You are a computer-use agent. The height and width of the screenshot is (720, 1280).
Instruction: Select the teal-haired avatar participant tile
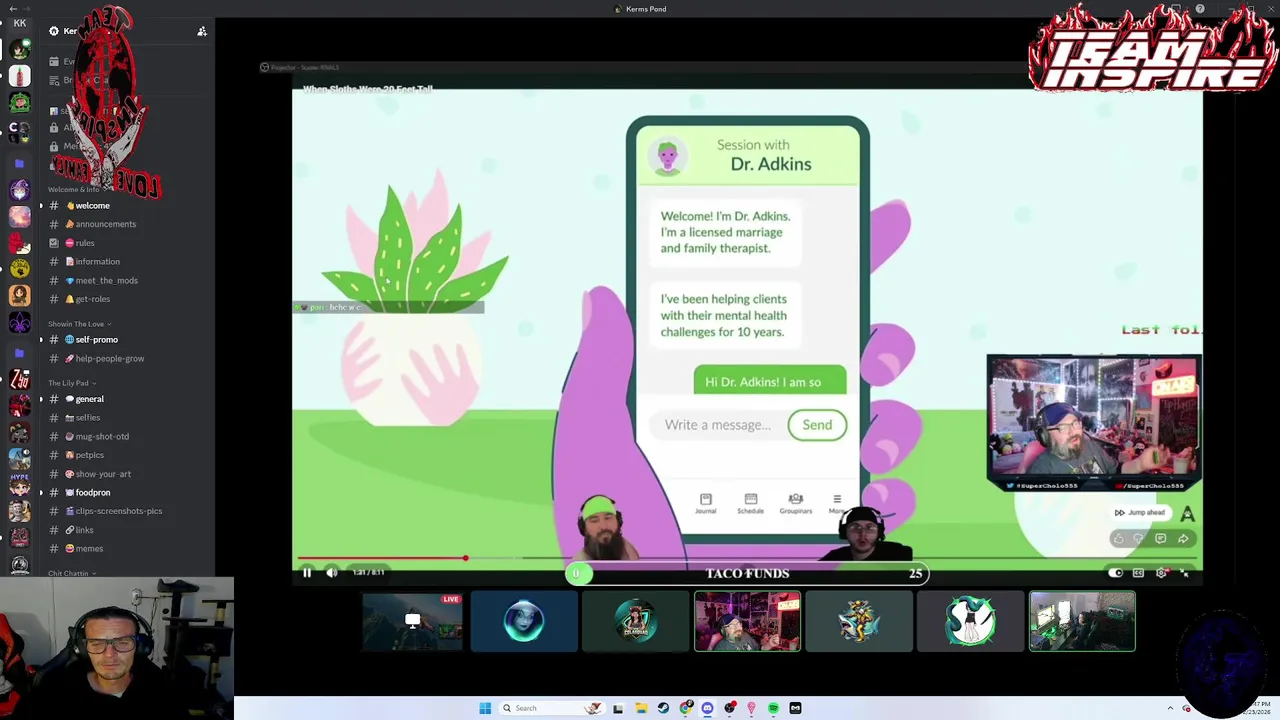click(970, 621)
